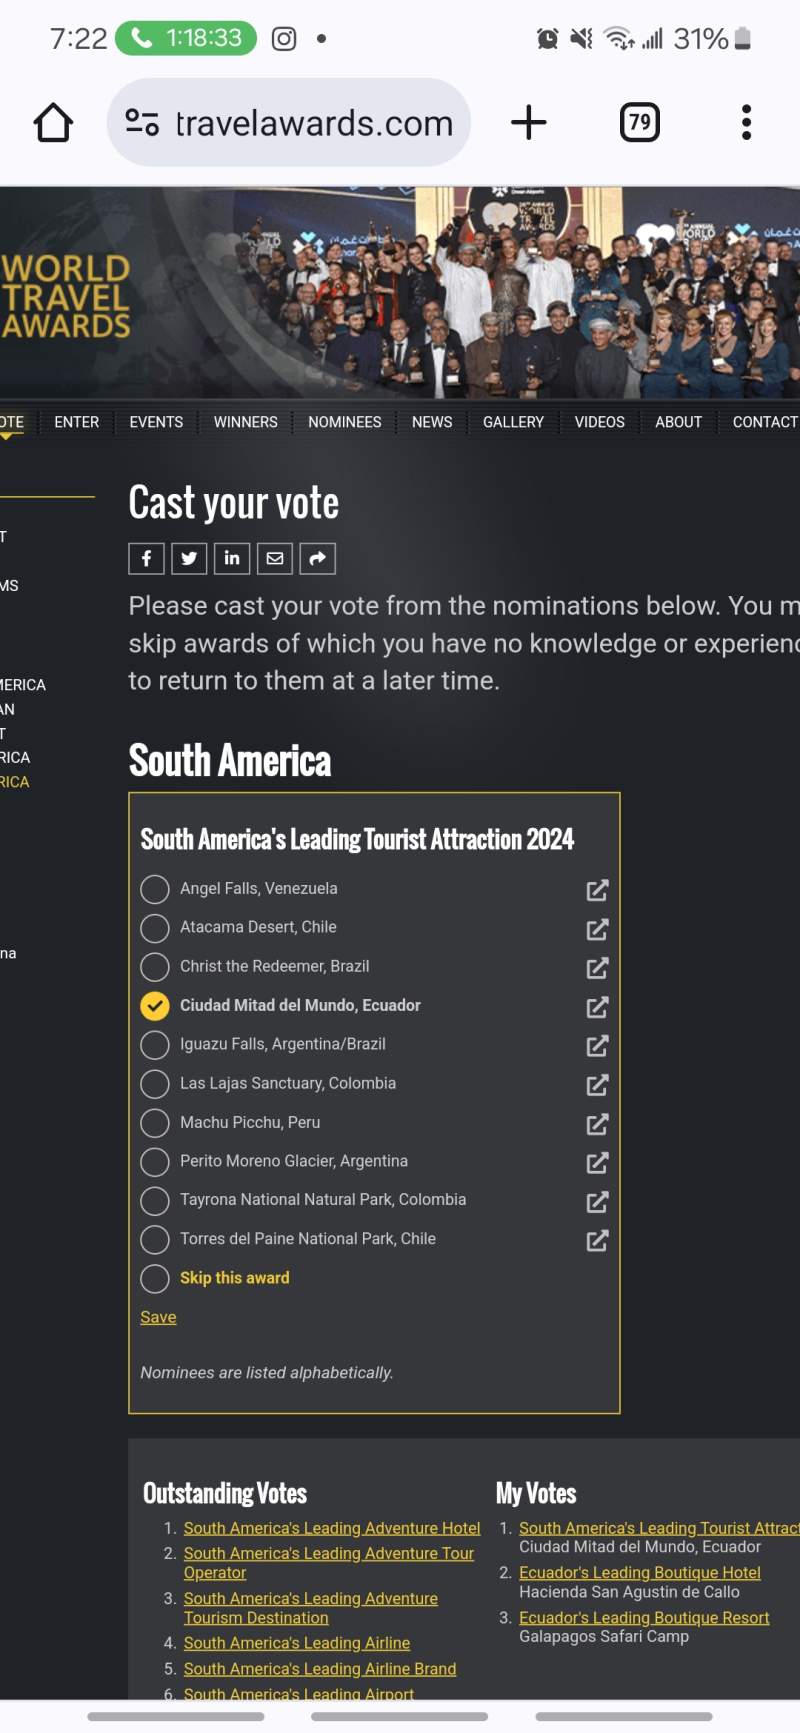The height and width of the screenshot is (1733, 800).
Task: Open South America's Leading Airline link
Action: click(x=297, y=1643)
